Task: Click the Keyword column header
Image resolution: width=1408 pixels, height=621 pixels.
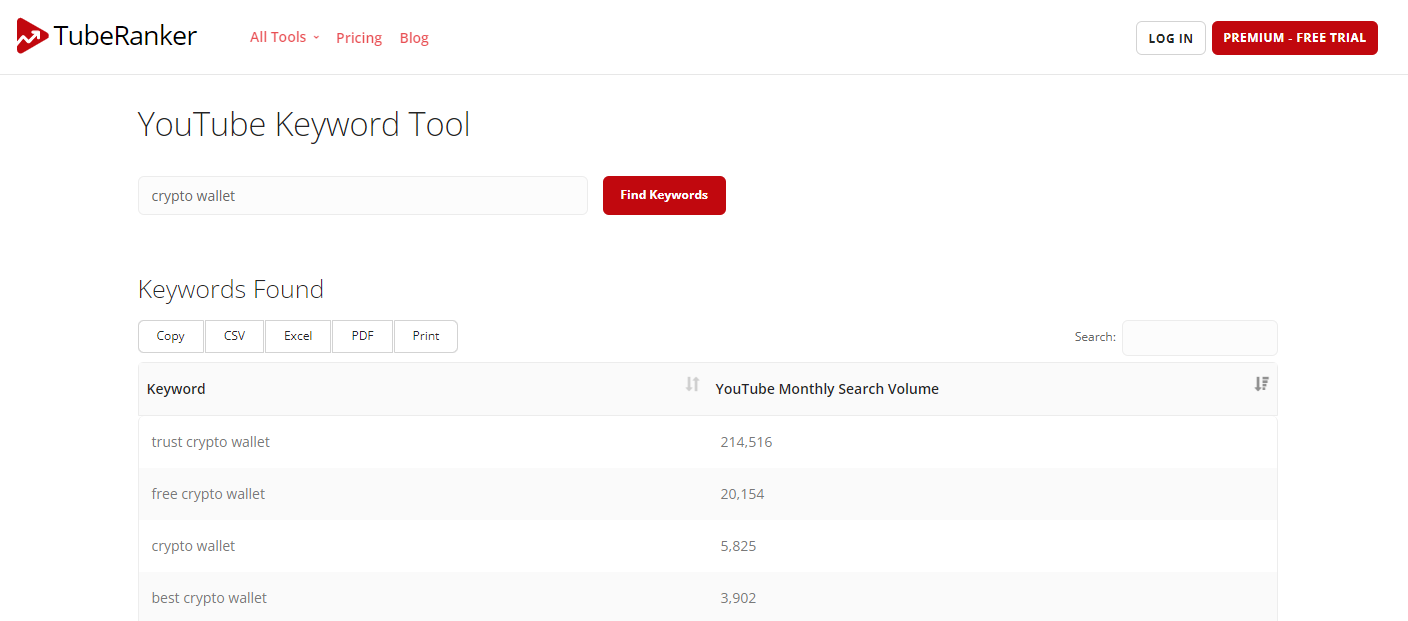Action: click(x=422, y=389)
